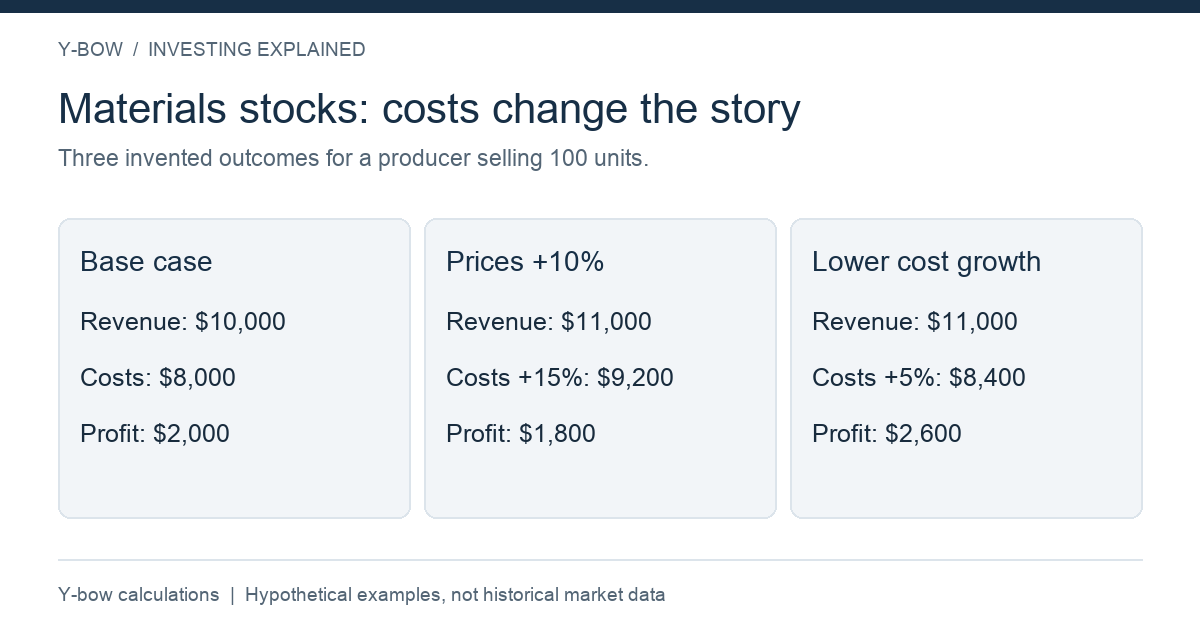Screen dimensions: 1200x630
Task: Click revenue line in 'Lower cost growth' card
Action: (915, 322)
